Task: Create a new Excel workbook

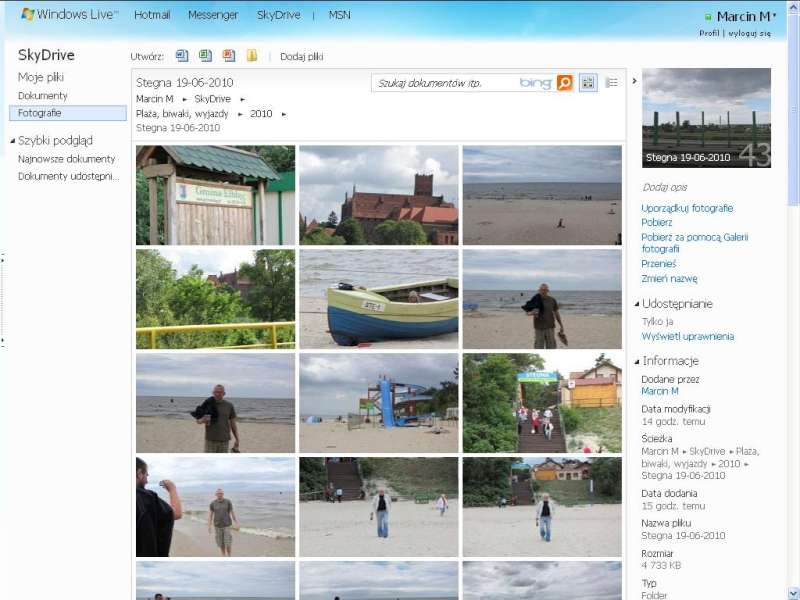Action: [205, 56]
